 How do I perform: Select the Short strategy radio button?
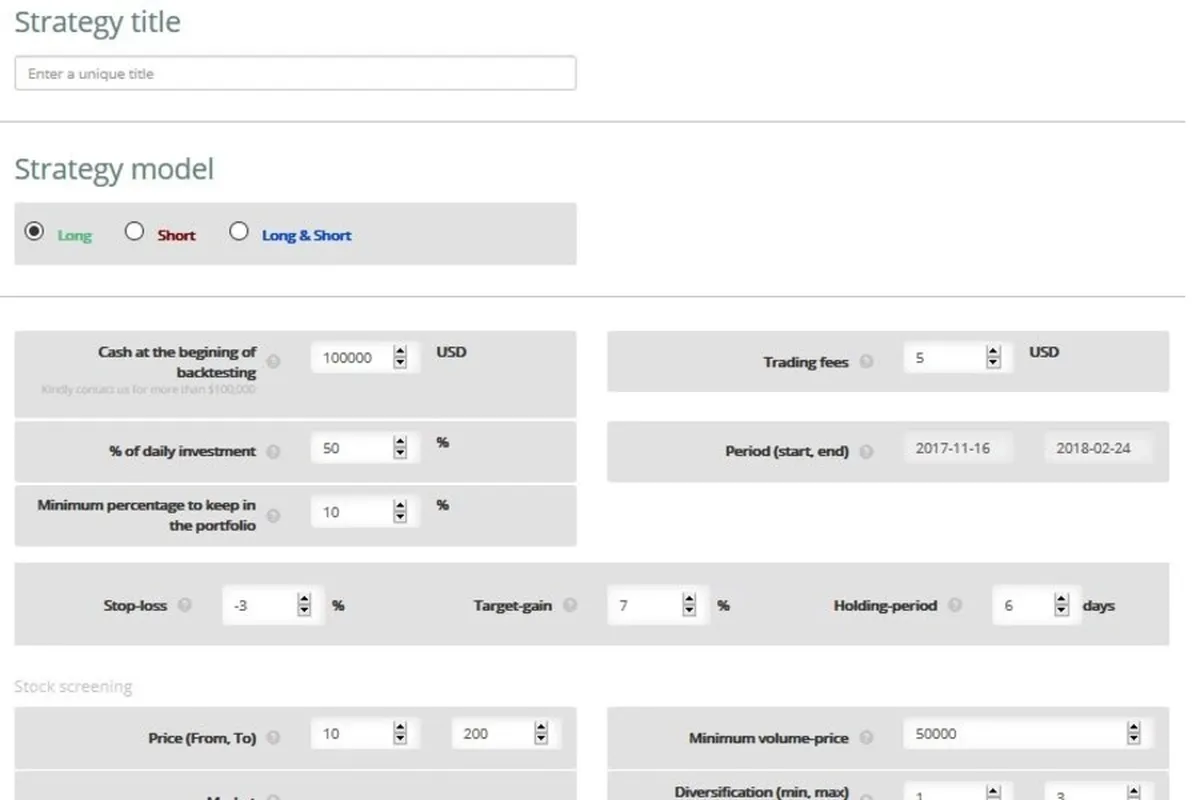135,232
